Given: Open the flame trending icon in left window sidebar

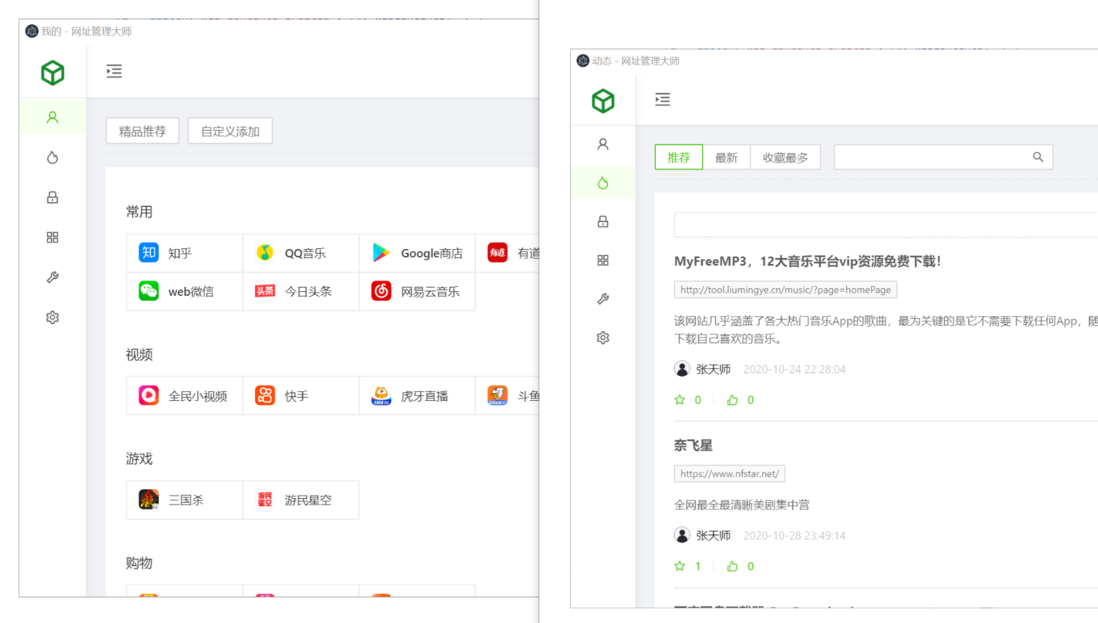Looking at the screenshot, I should coord(53,158).
